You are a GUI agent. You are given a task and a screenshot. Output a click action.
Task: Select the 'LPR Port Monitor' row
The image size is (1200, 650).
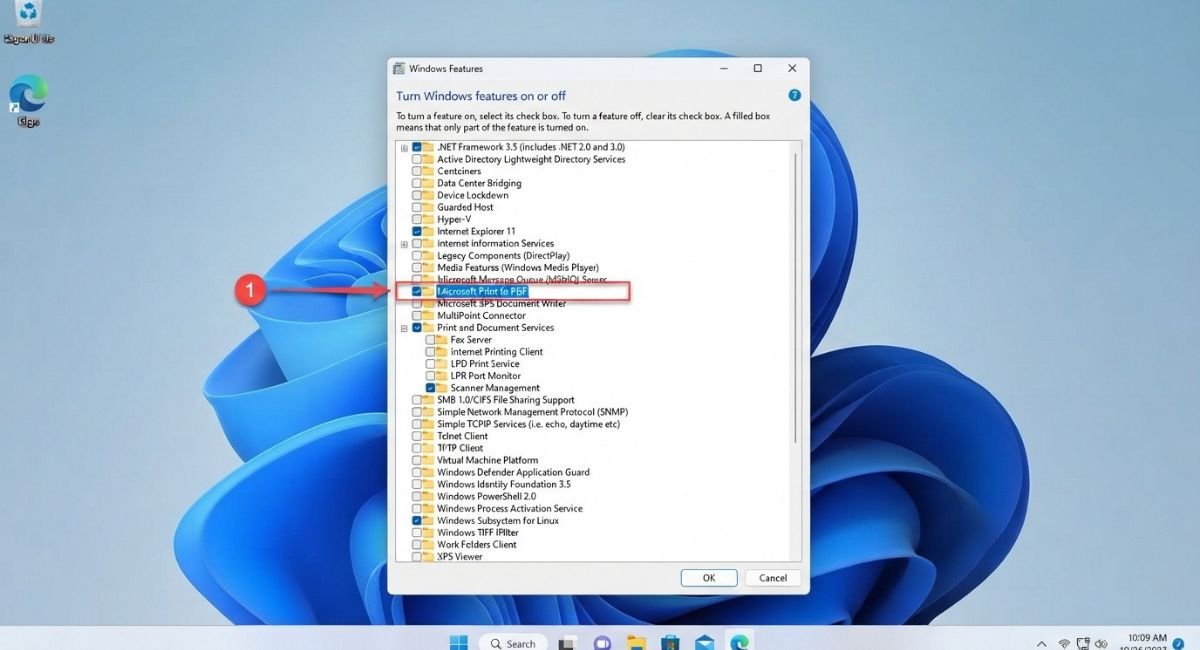pyautogui.click(x=485, y=376)
